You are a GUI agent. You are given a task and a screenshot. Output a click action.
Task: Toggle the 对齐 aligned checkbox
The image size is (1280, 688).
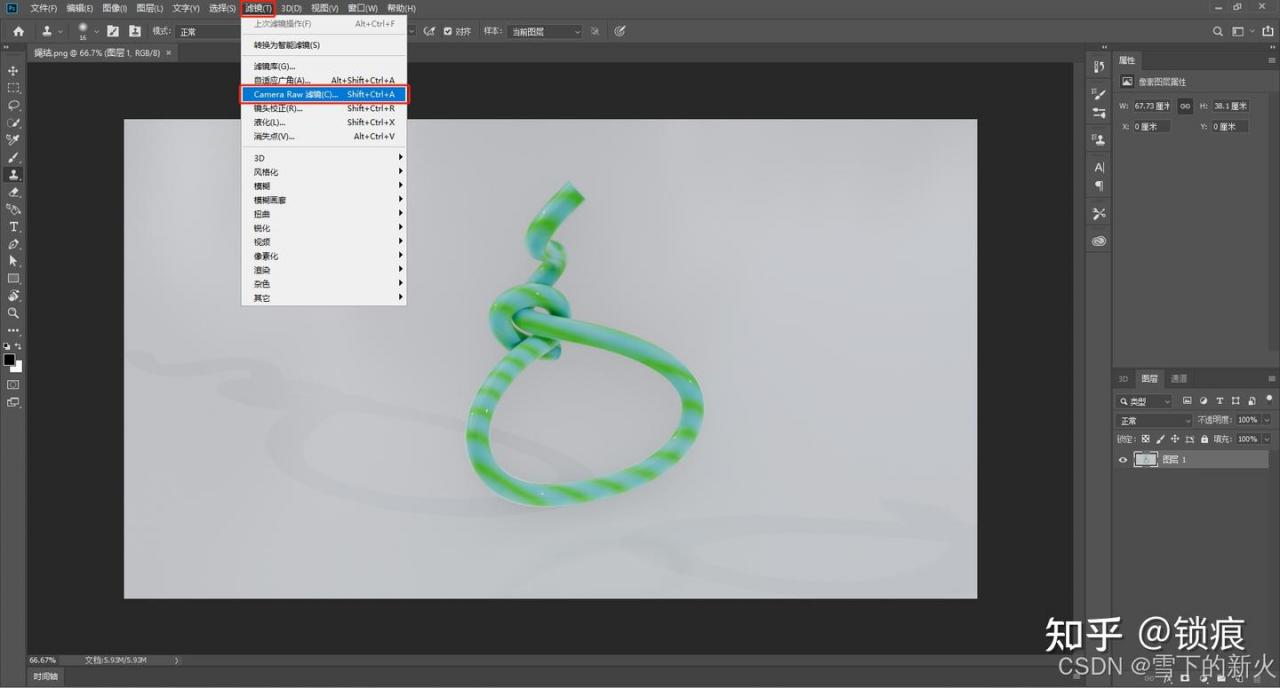[448, 32]
